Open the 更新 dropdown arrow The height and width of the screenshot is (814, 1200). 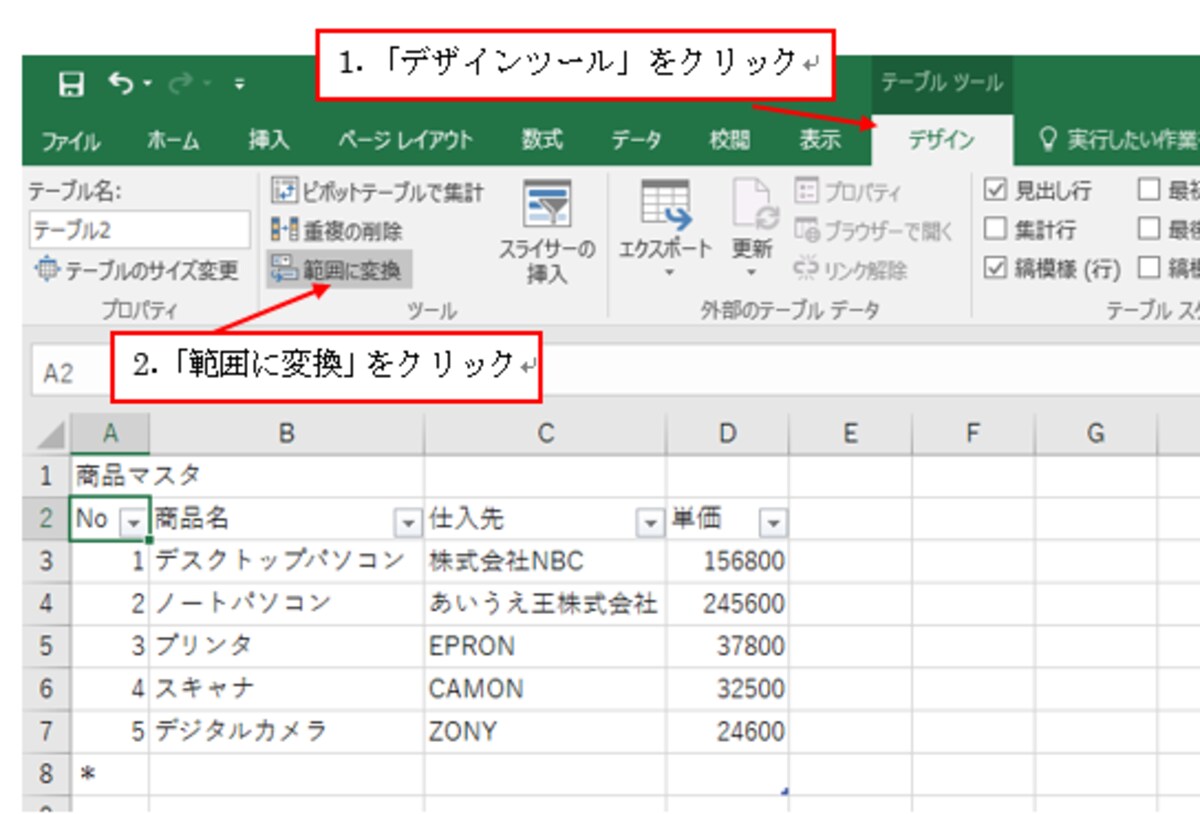tap(753, 272)
